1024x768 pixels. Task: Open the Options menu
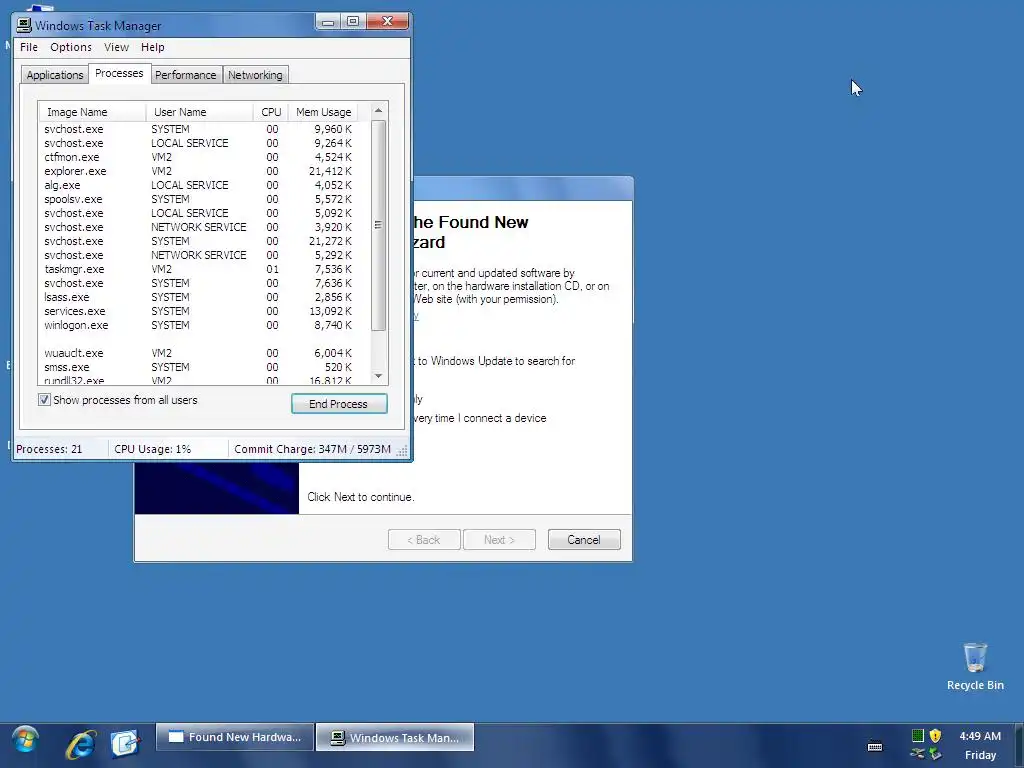(71, 47)
